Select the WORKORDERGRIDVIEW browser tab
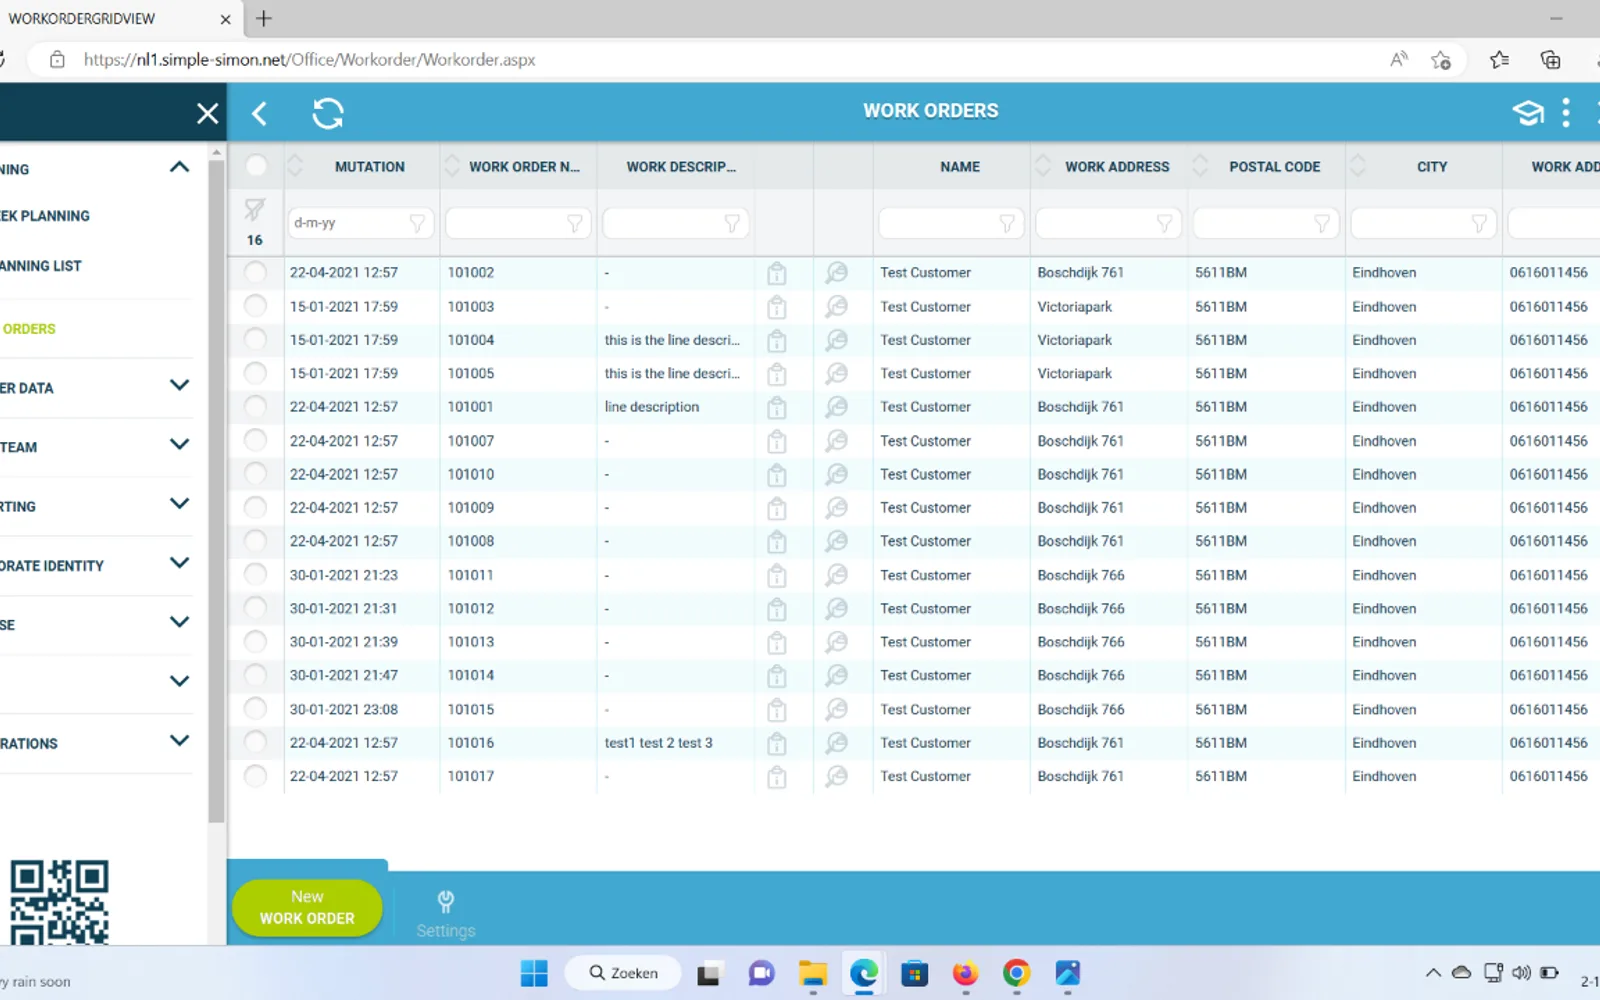 [x=118, y=19]
